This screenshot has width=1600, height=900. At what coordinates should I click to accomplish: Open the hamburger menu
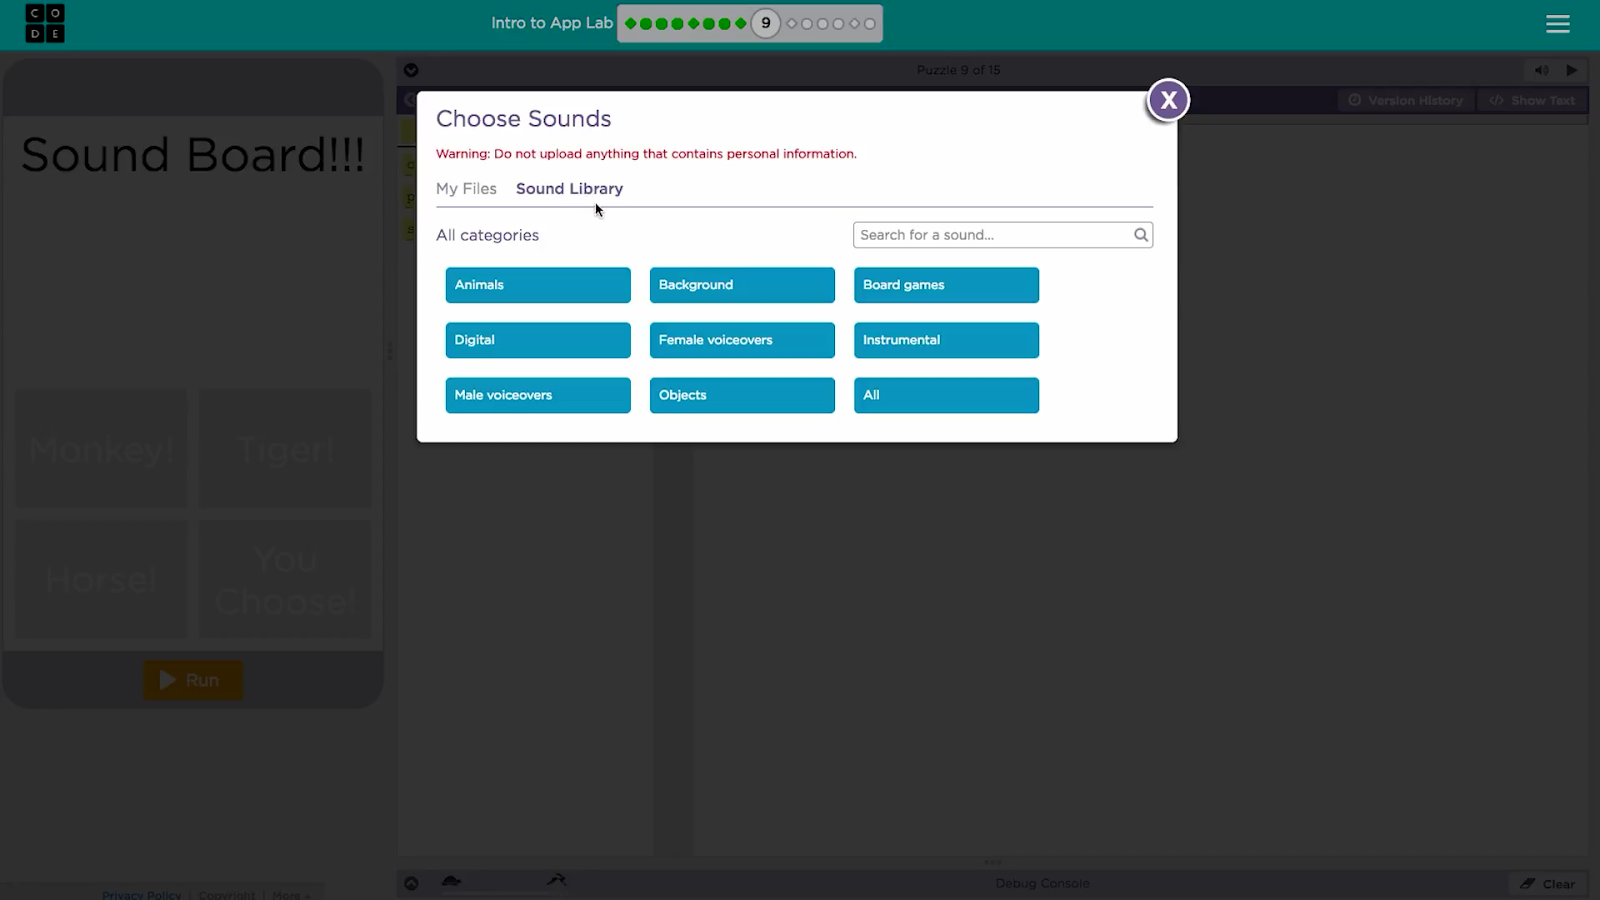point(1557,24)
